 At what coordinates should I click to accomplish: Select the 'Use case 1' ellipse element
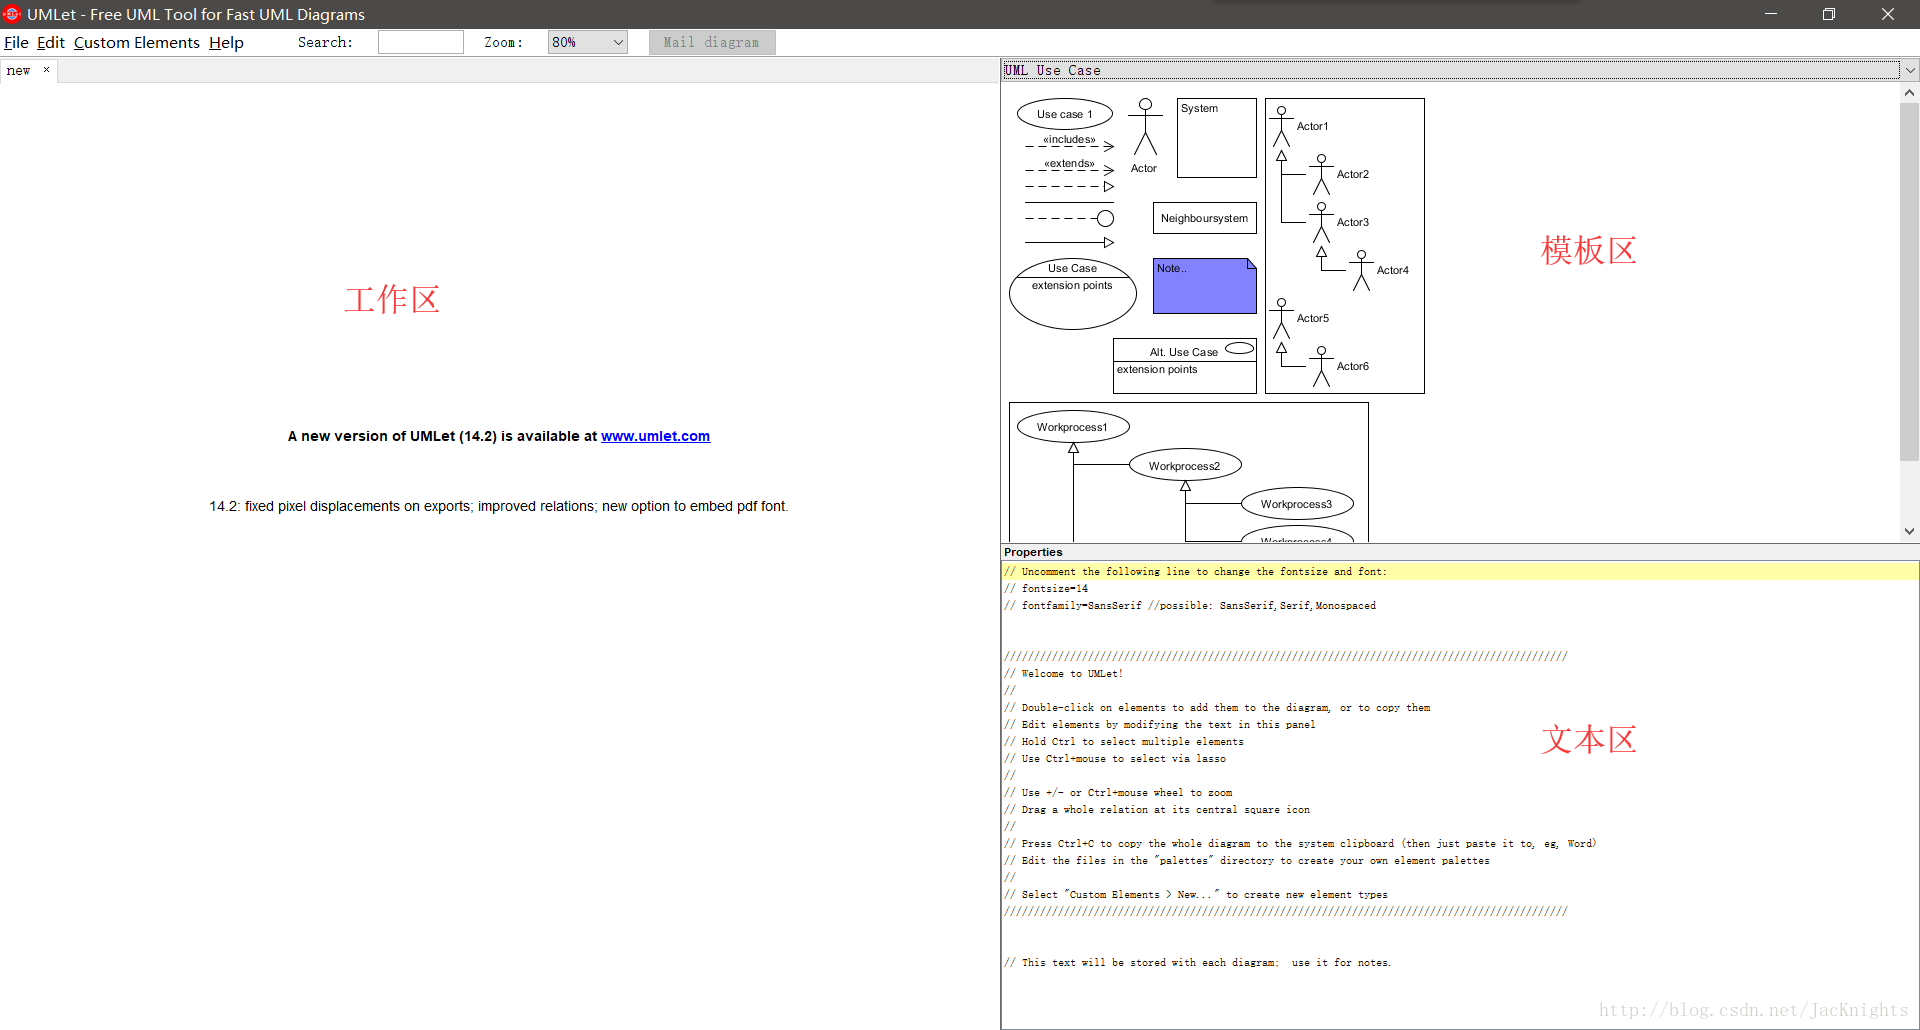click(1065, 114)
